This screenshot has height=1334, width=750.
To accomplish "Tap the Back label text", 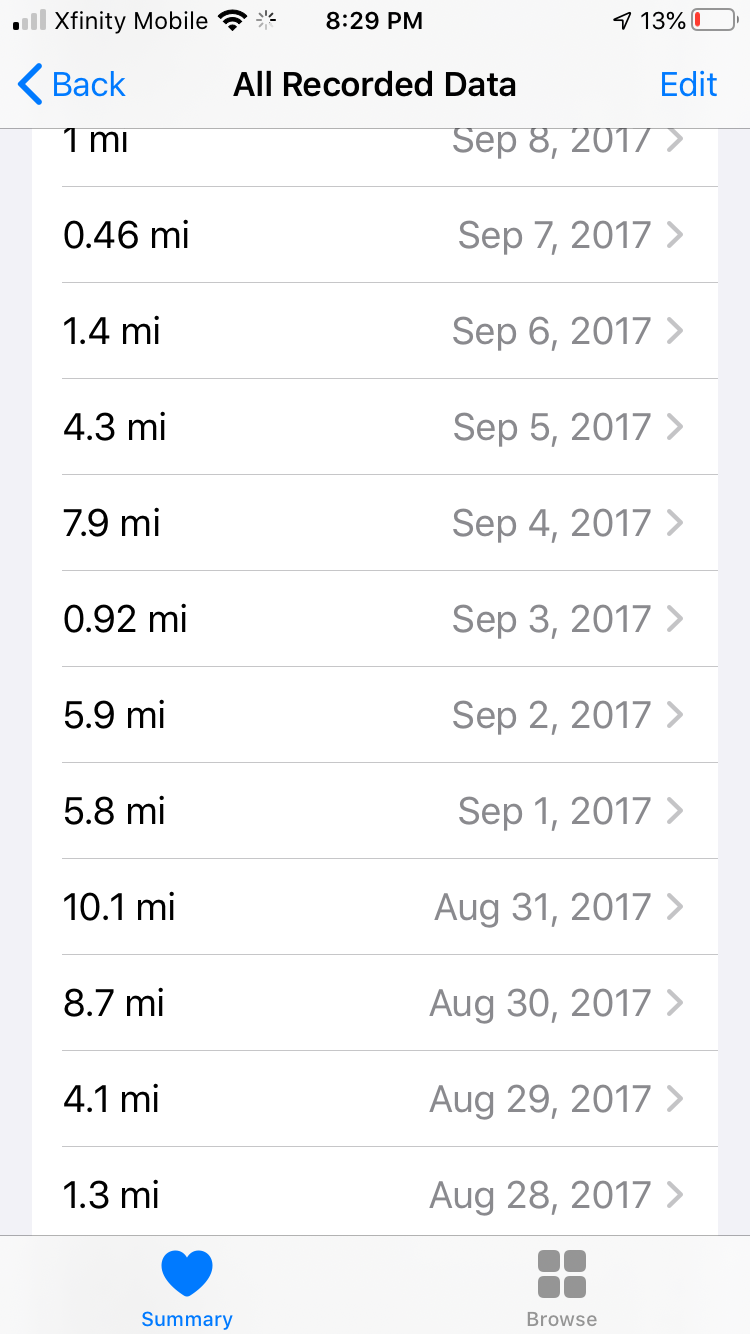I will pos(89,85).
